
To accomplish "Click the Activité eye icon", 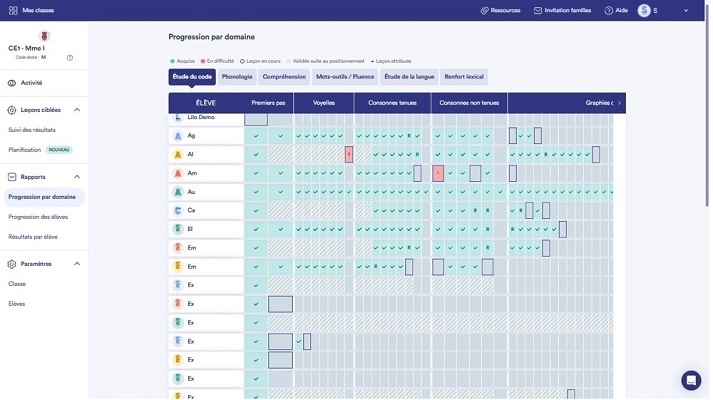I will (12, 83).
